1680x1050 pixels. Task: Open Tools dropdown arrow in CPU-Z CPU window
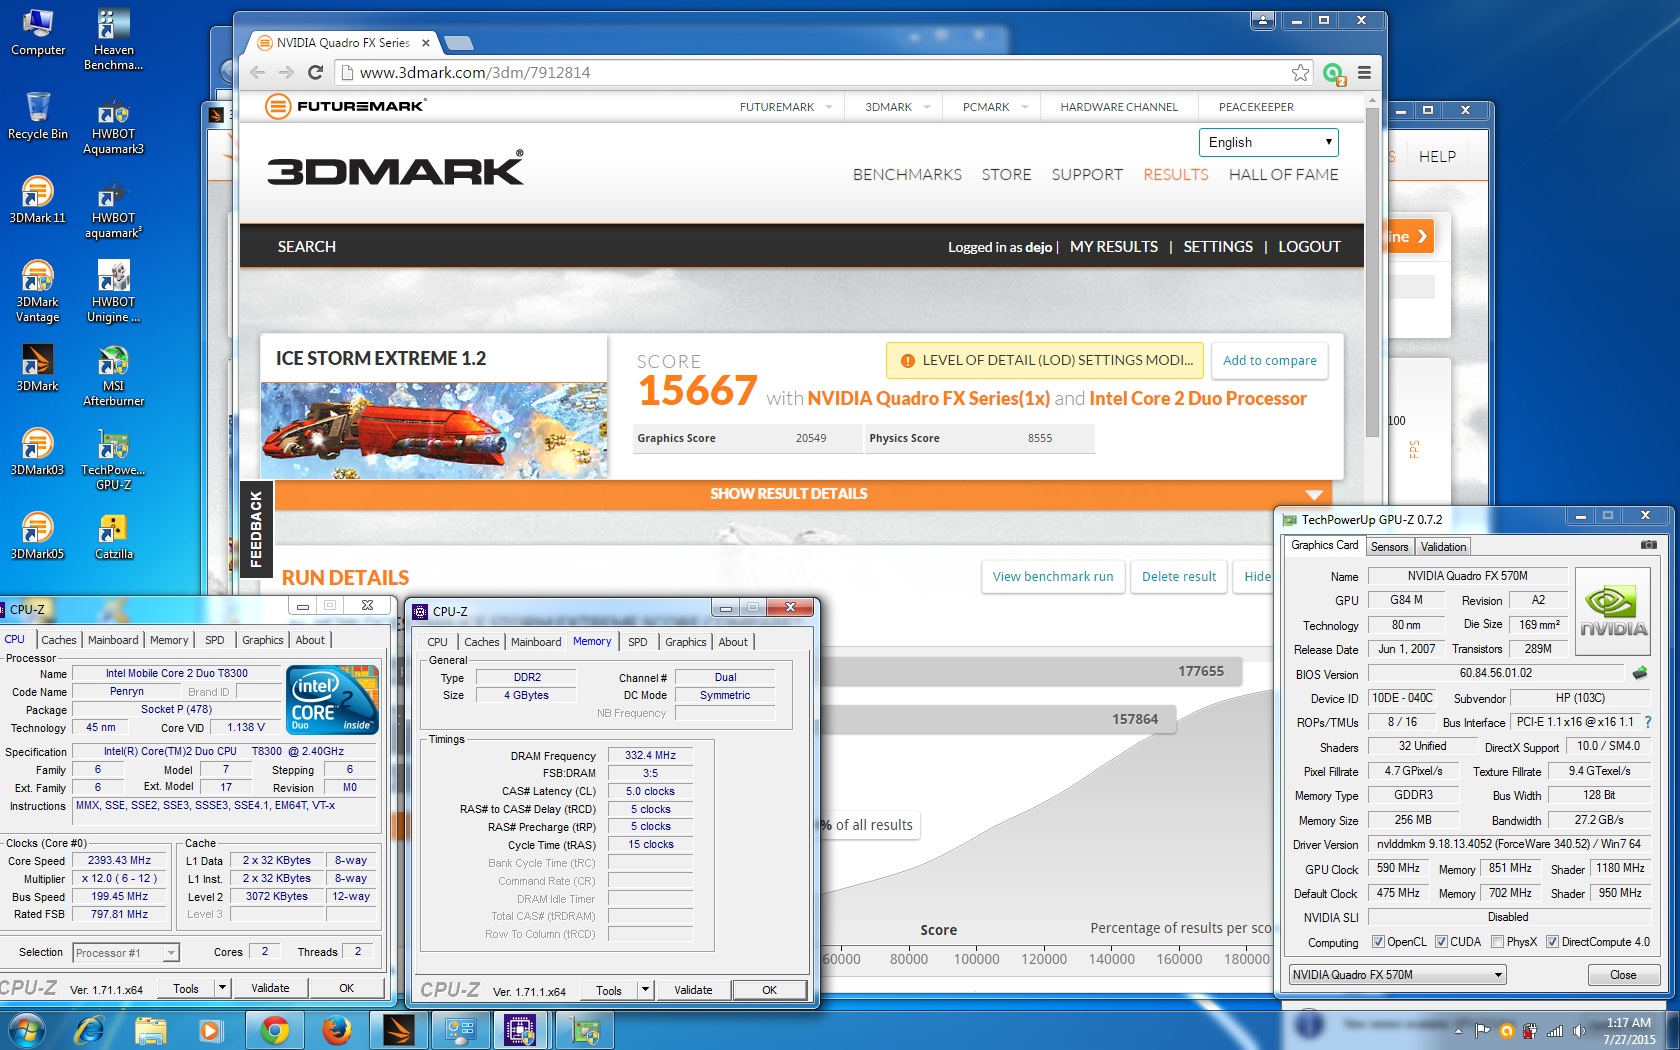(222, 988)
